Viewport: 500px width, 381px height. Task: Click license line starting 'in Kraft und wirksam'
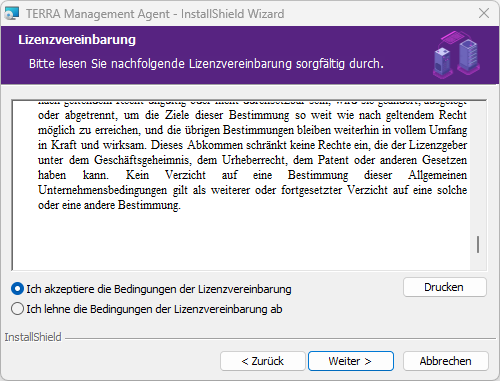pyautogui.click(x=252, y=145)
